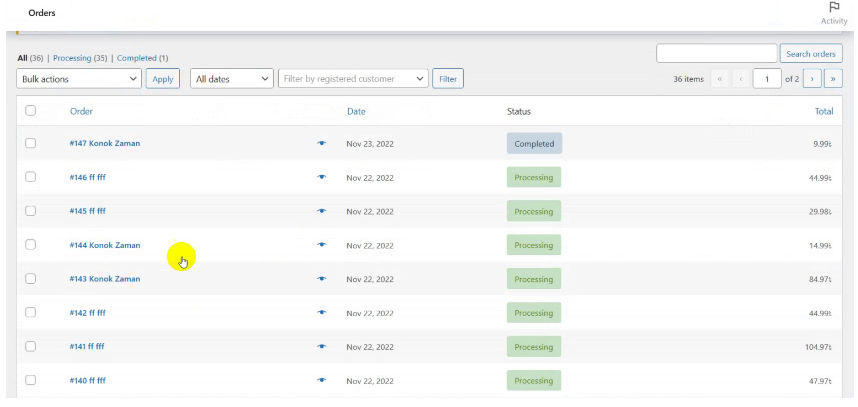Viewport: 858px width, 407px height.
Task: Go to next page arrow
Action: coord(812,79)
